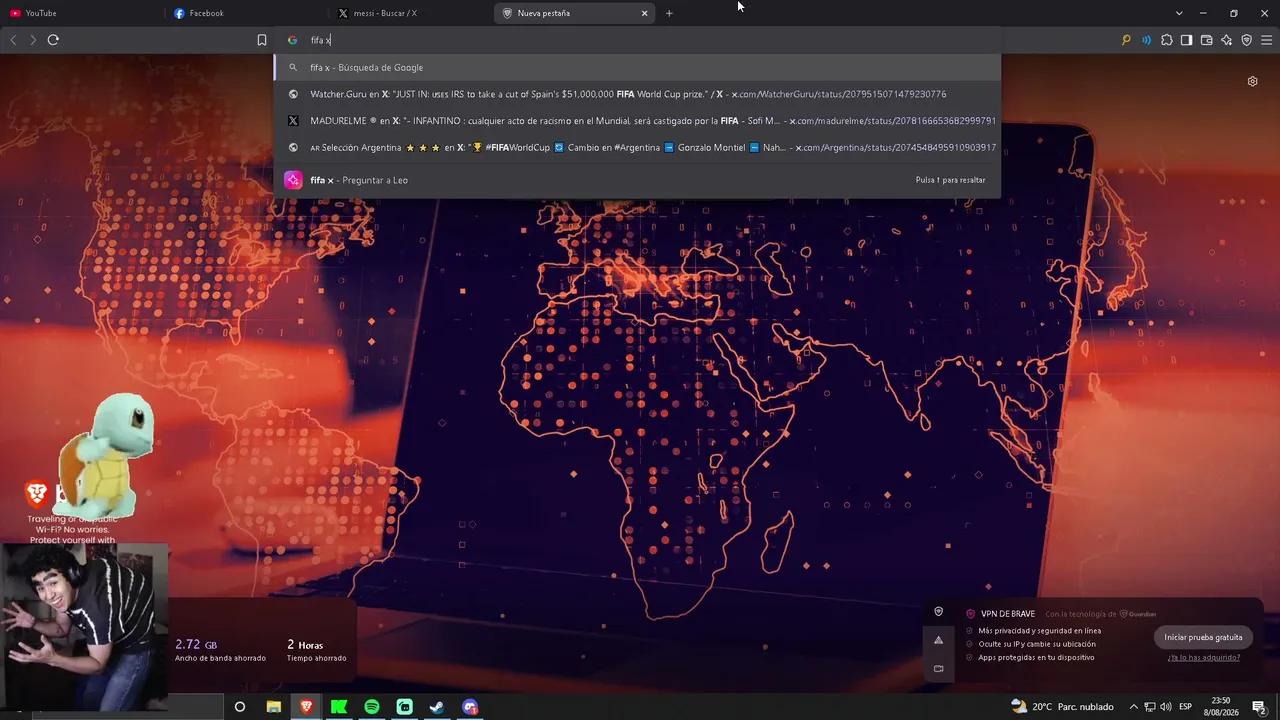The height and width of the screenshot is (720, 1280).
Task: Click the 'VPN DE BRAVE' heading
Action: coord(1008,614)
